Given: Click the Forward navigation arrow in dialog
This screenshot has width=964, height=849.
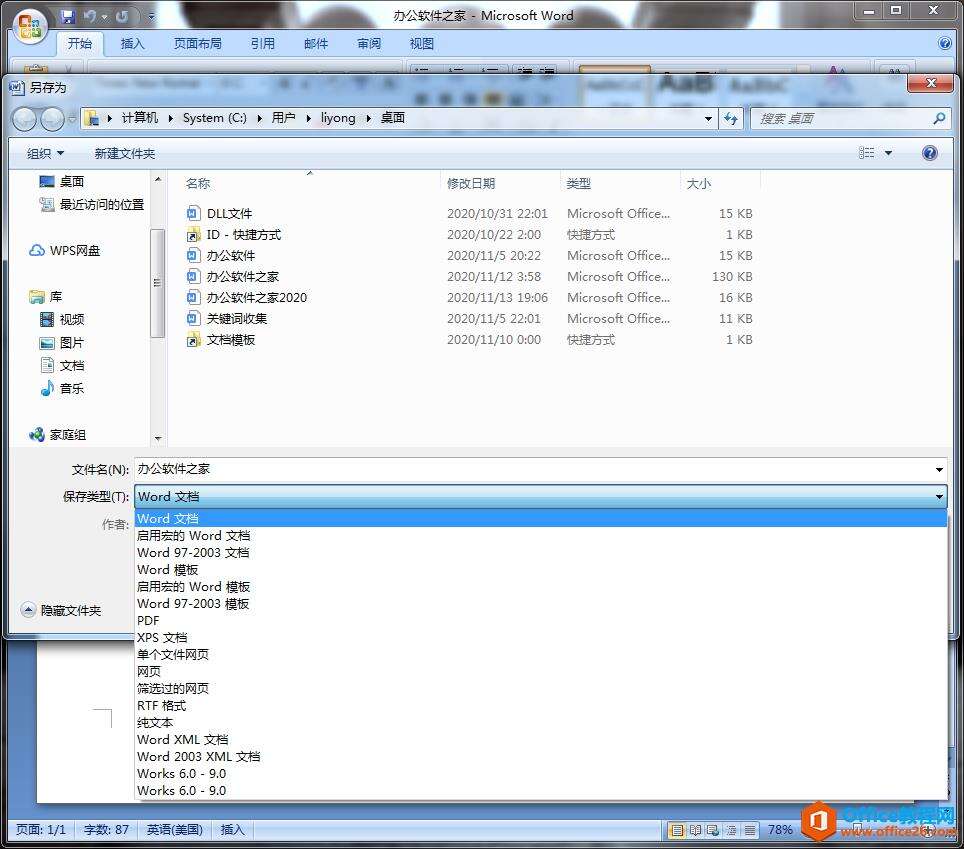Looking at the screenshot, I should point(52,119).
